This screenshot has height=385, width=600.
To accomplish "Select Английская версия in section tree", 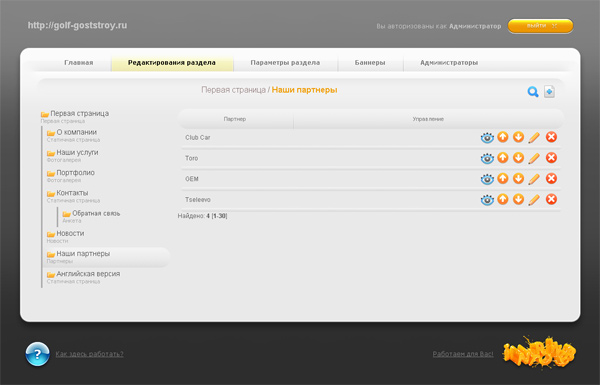I will tap(88, 274).
